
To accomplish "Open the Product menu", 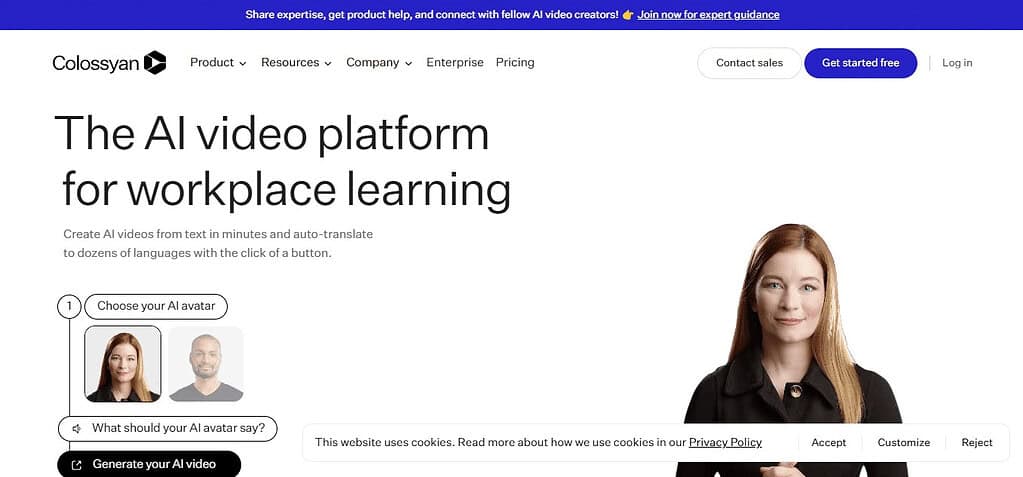I will (218, 63).
